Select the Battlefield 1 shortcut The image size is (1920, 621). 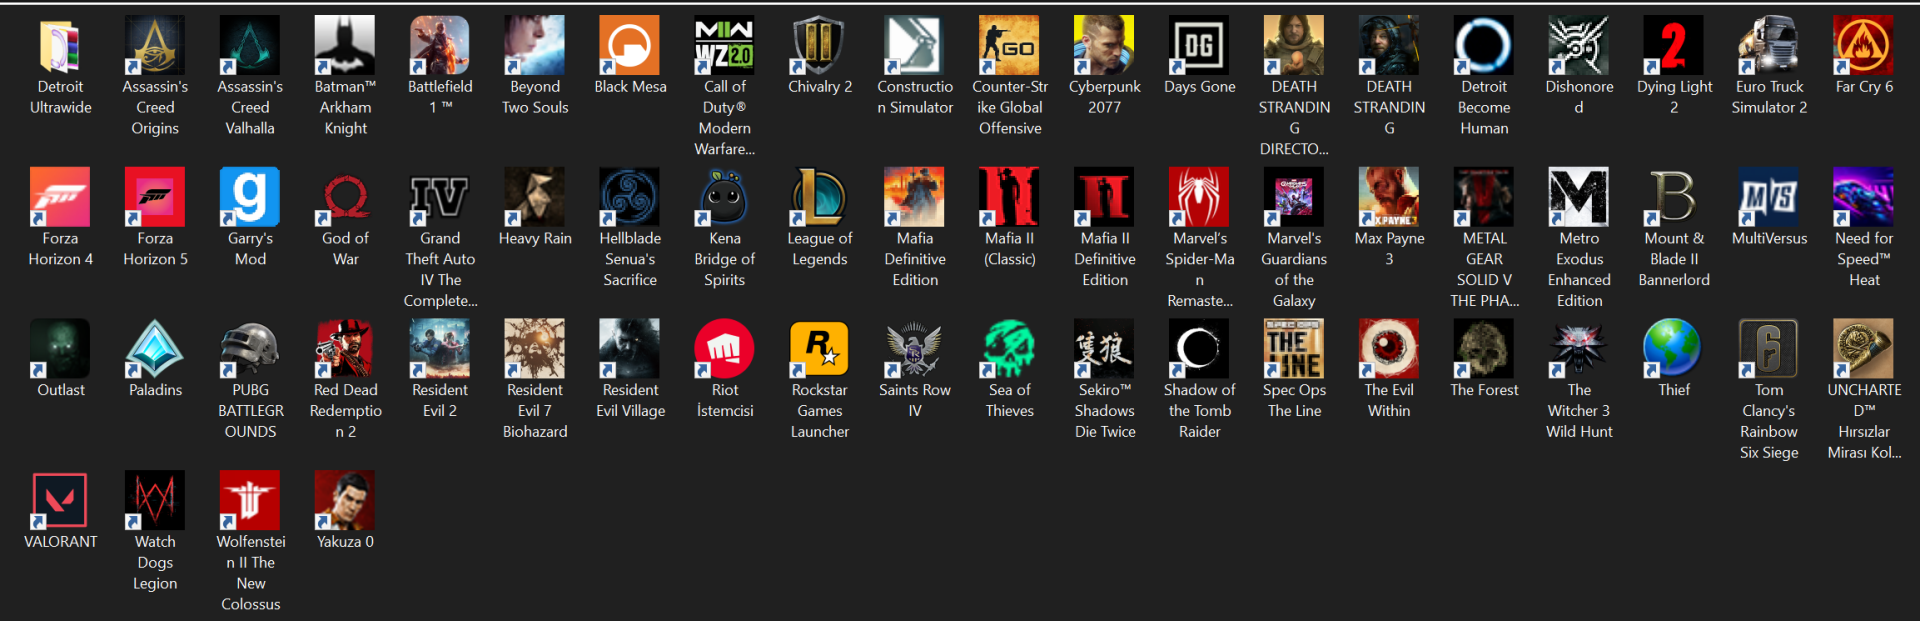440,46
